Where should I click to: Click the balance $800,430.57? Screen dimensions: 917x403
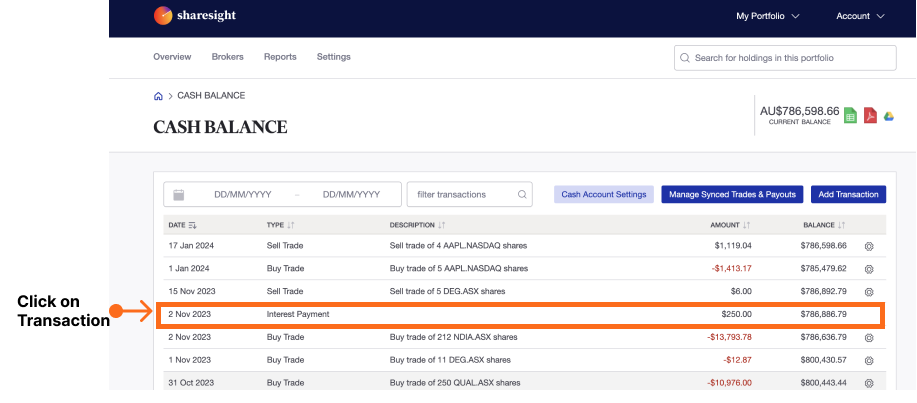(823, 360)
